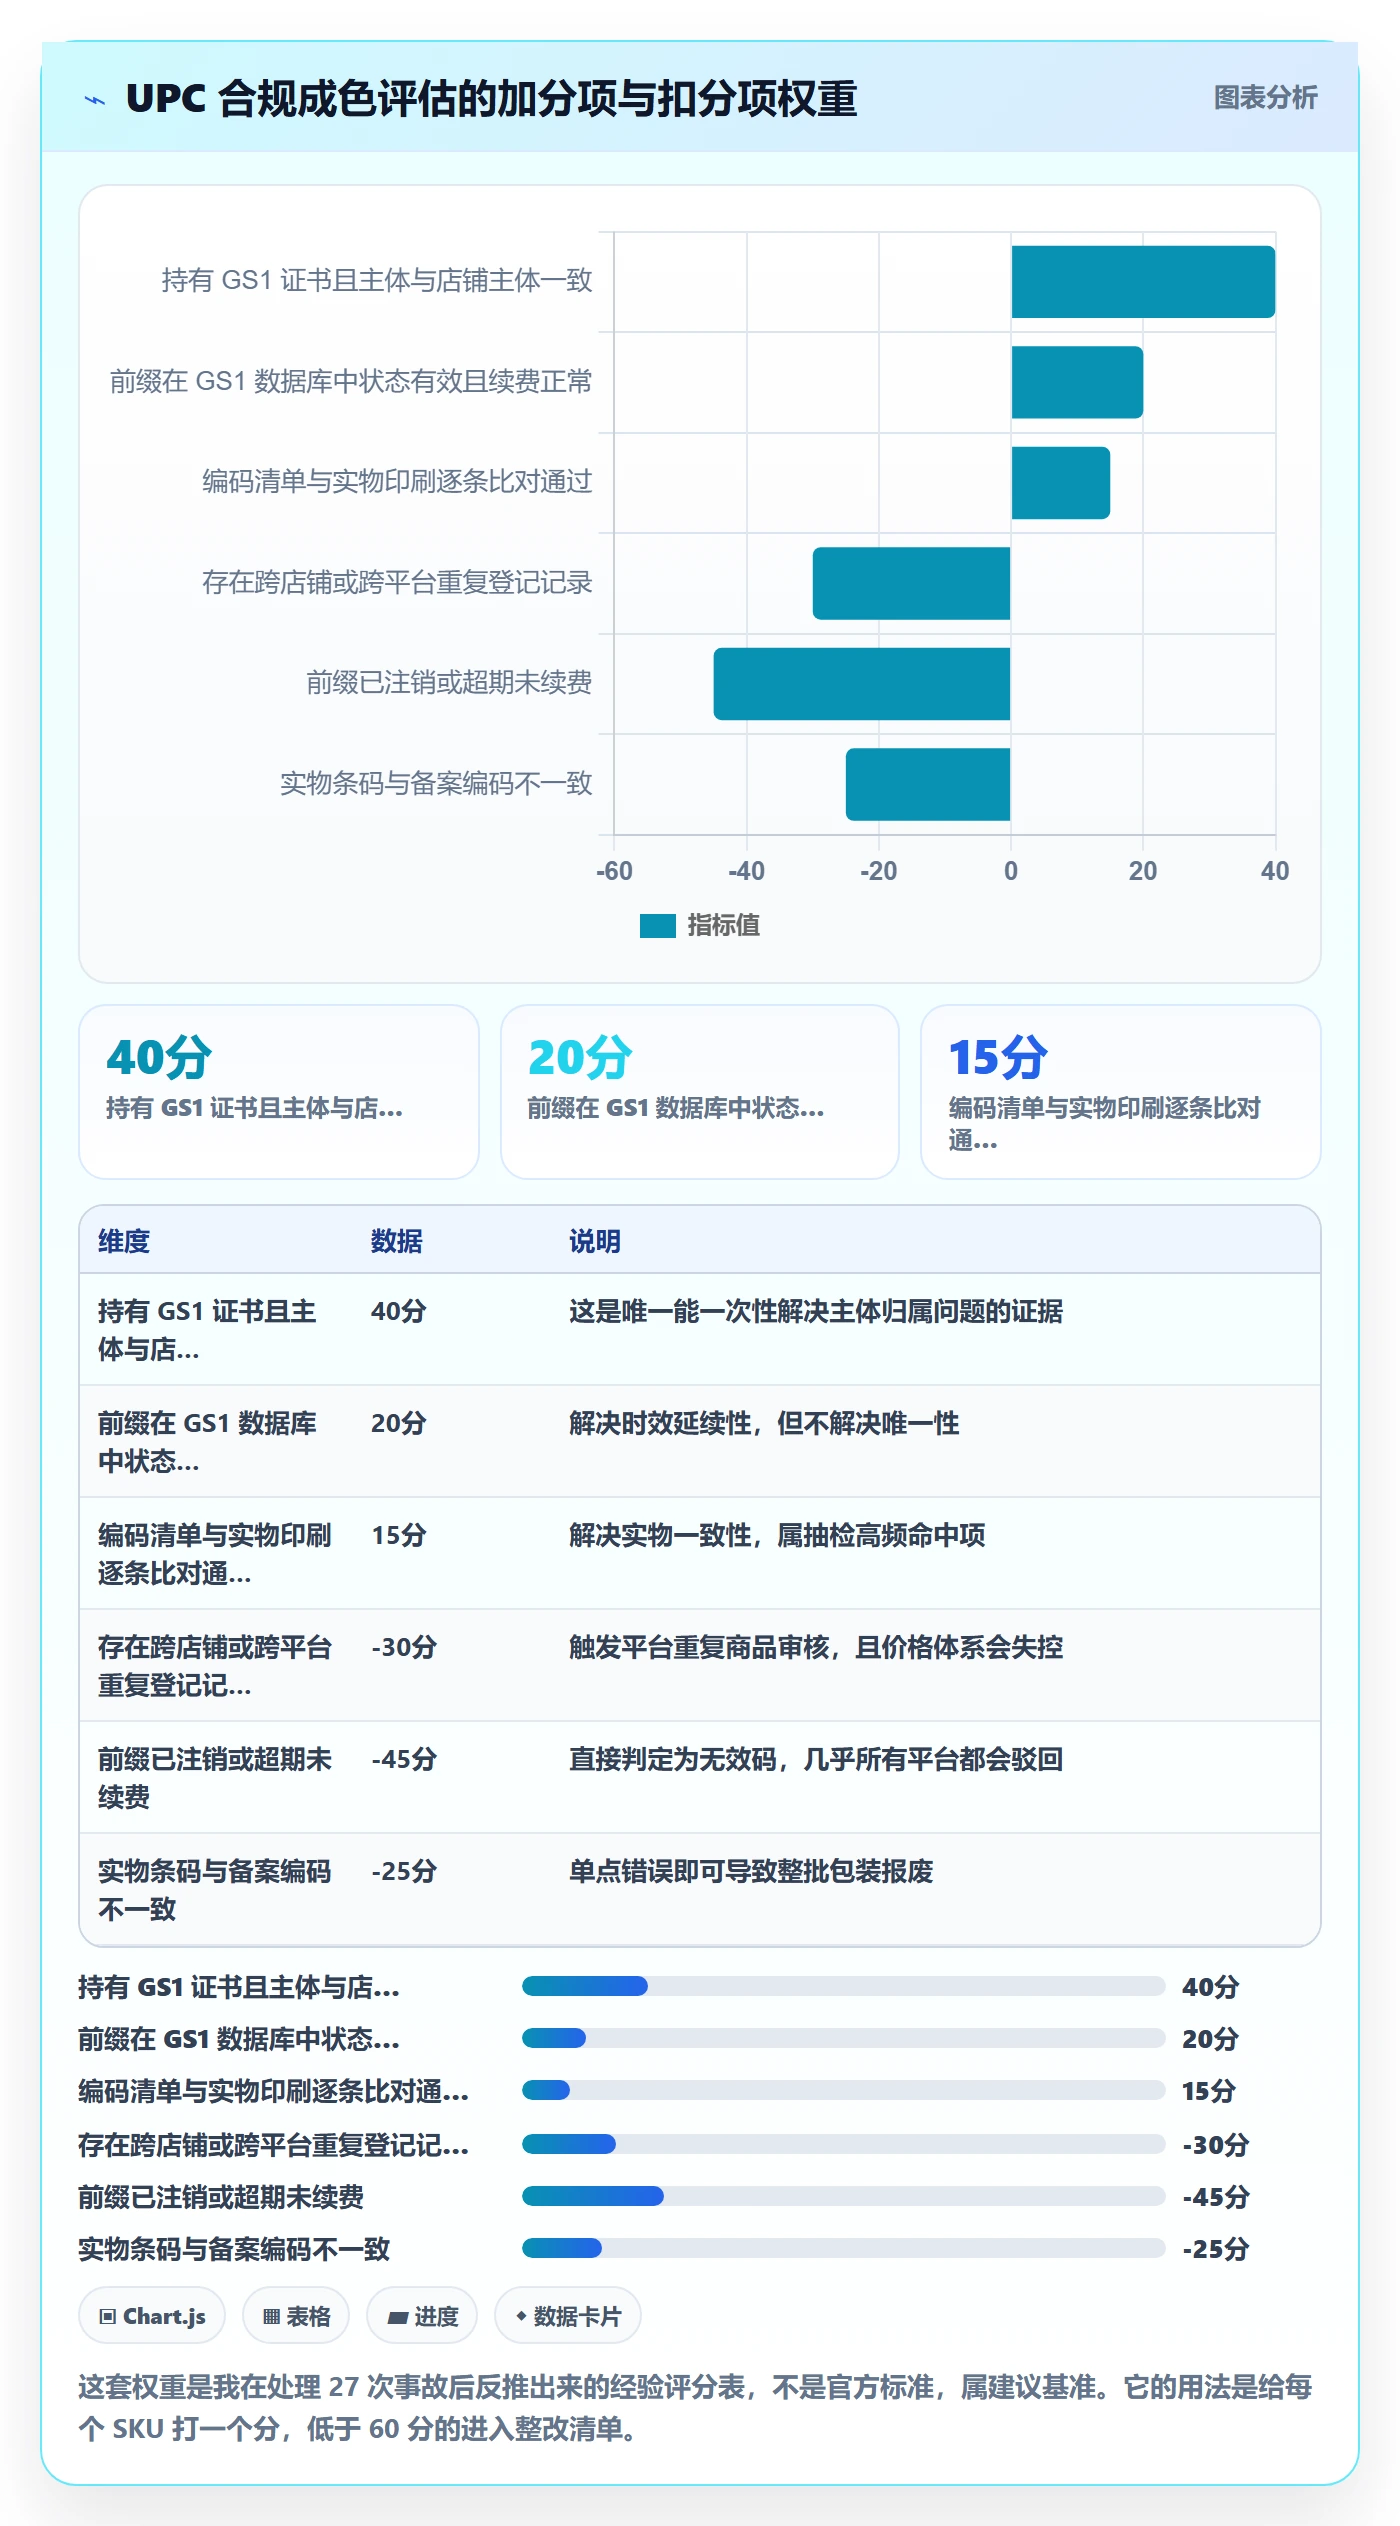Click the 40分 progress bar for 持有 GS1 证书

point(843,1986)
